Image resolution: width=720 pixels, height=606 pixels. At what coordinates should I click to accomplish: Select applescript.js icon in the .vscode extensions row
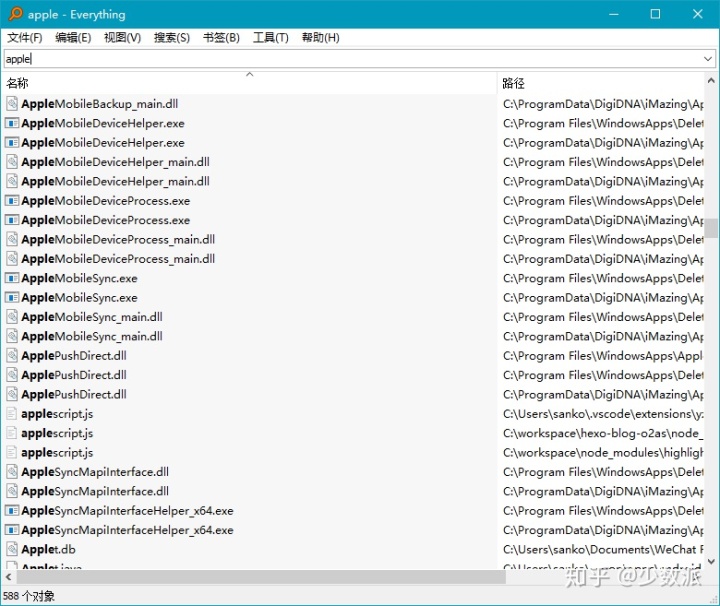pyautogui.click(x=12, y=414)
